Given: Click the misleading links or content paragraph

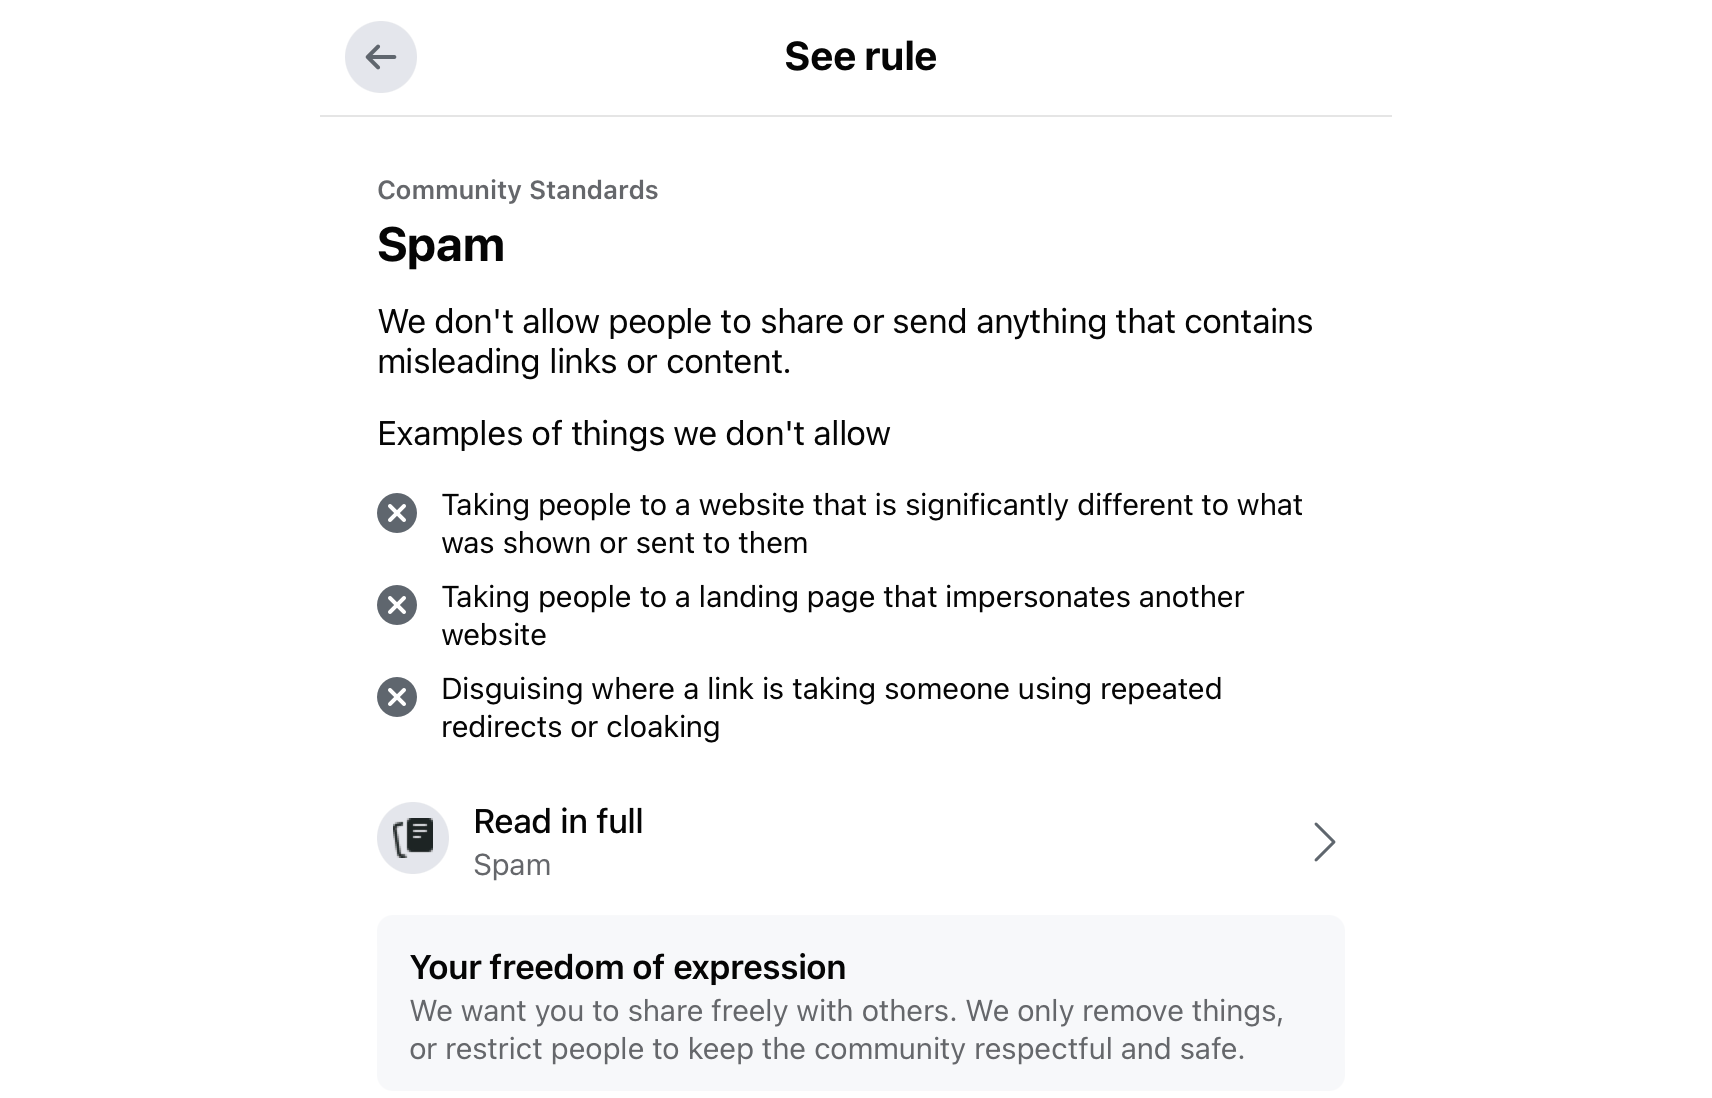Looking at the screenshot, I should [x=844, y=341].
